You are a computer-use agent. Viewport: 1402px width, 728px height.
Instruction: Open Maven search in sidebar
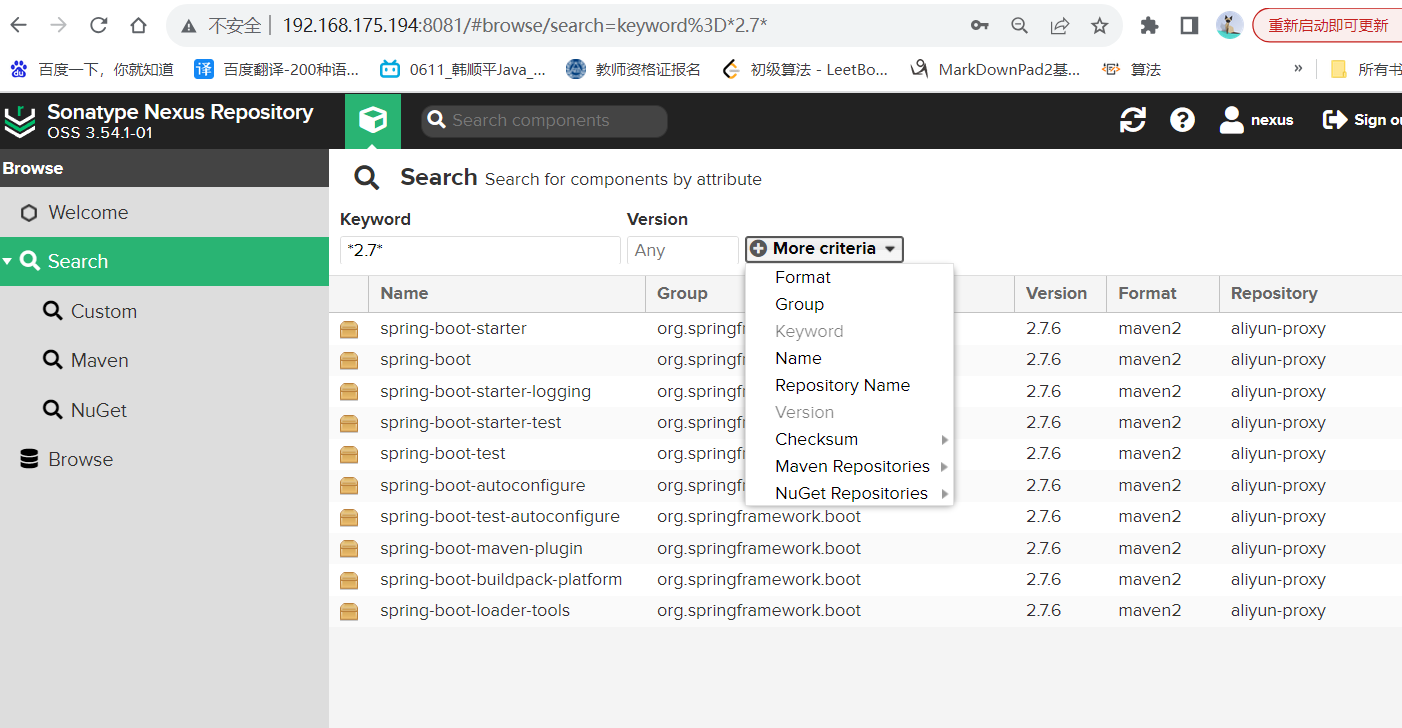(164, 361)
